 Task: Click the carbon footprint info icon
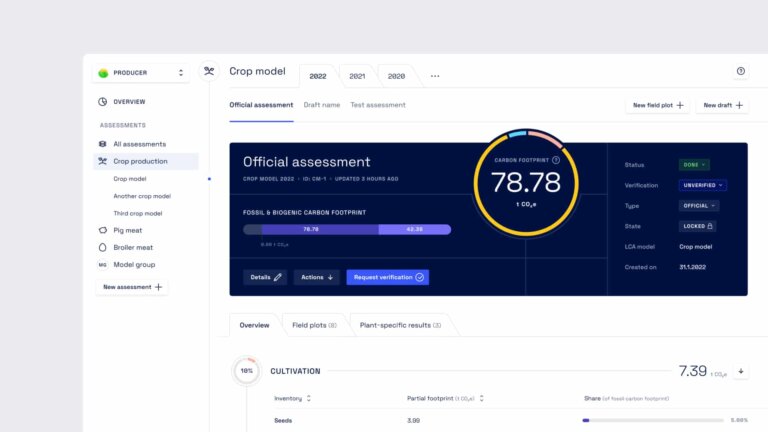point(556,159)
